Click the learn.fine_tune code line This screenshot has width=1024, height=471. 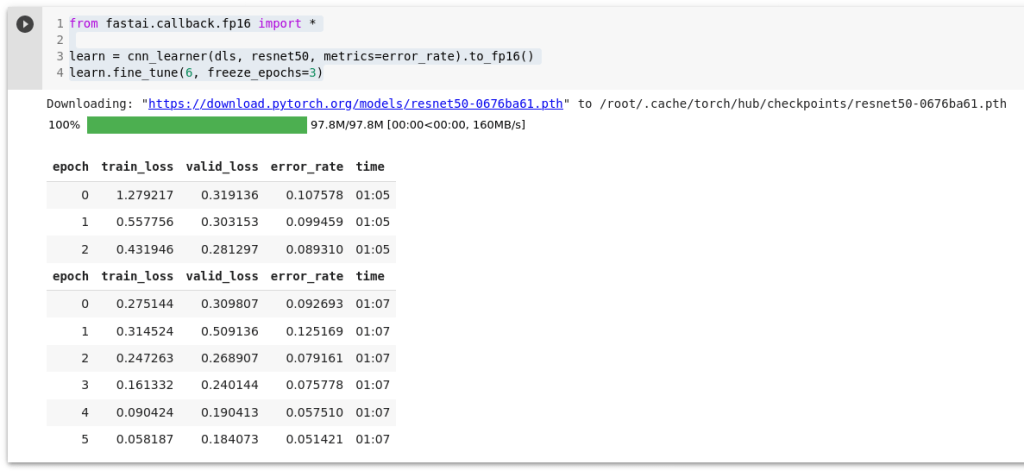coord(195,73)
